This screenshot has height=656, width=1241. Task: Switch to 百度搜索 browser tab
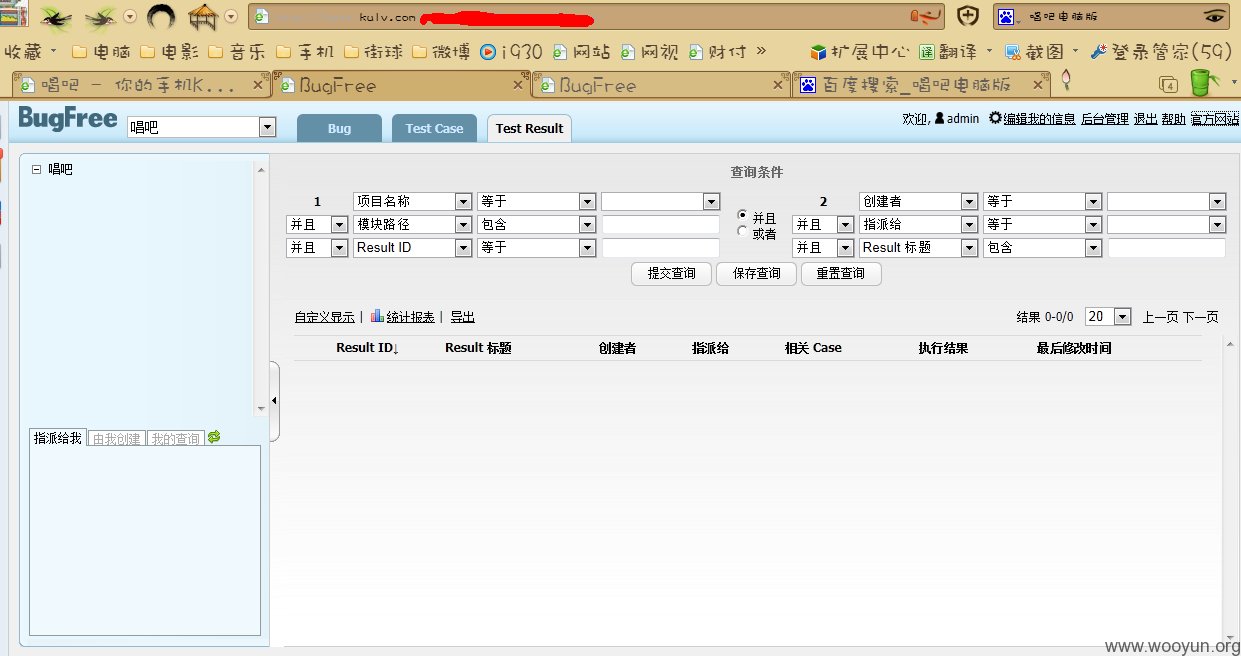coord(921,86)
